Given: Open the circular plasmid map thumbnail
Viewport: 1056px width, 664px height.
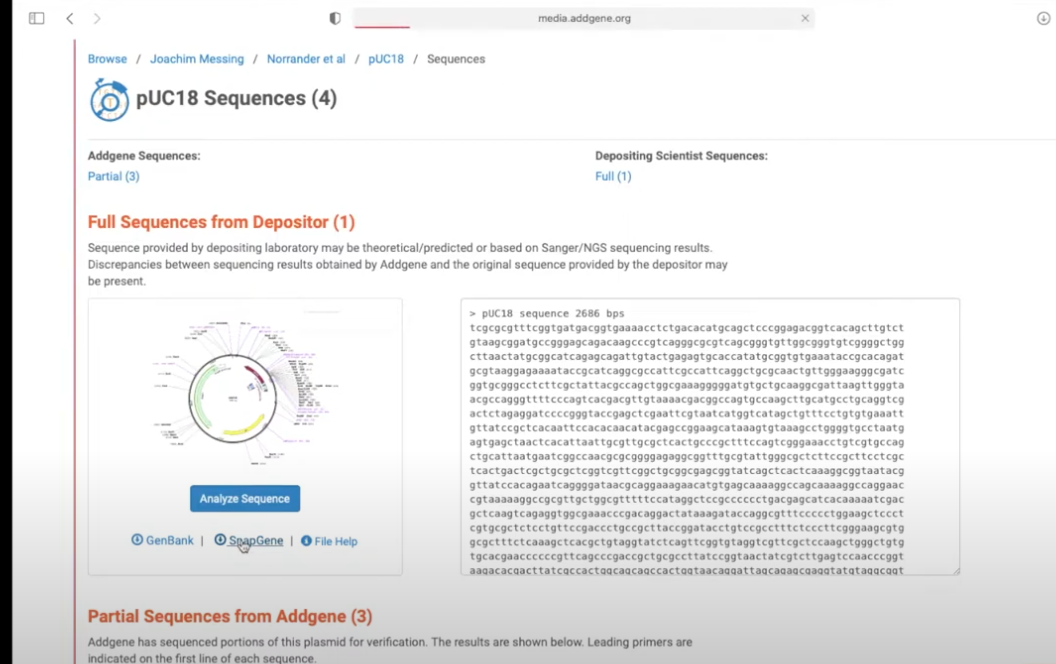Looking at the screenshot, I should pos(245,392).
